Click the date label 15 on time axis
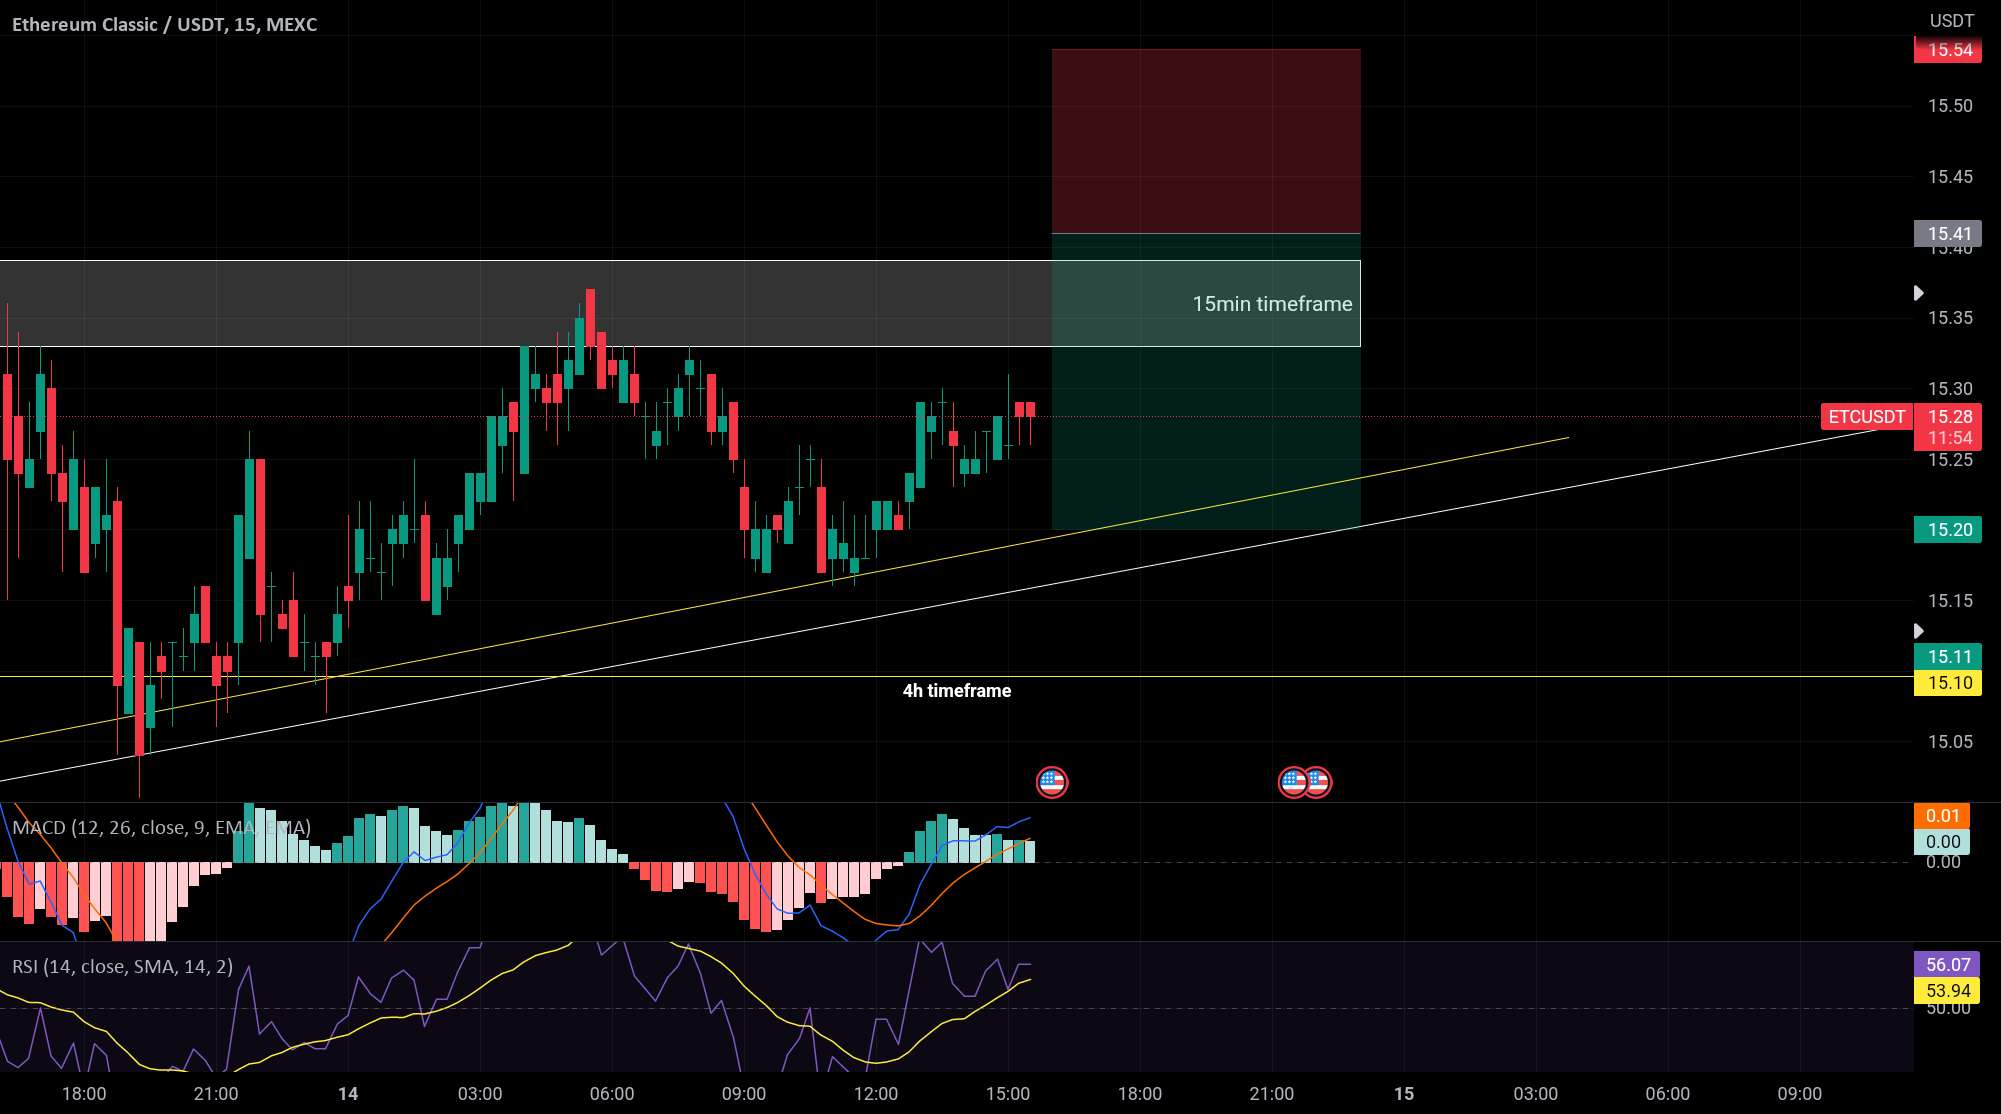 [1404, 1094]
